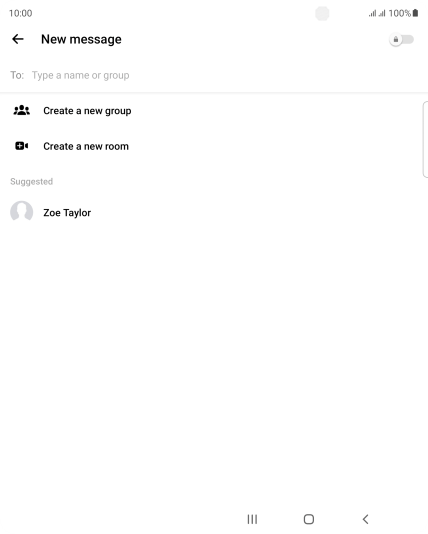Screen dimensions: 428x534
Task: Tap the first signal strength bars icon
Action: [372, 13]
